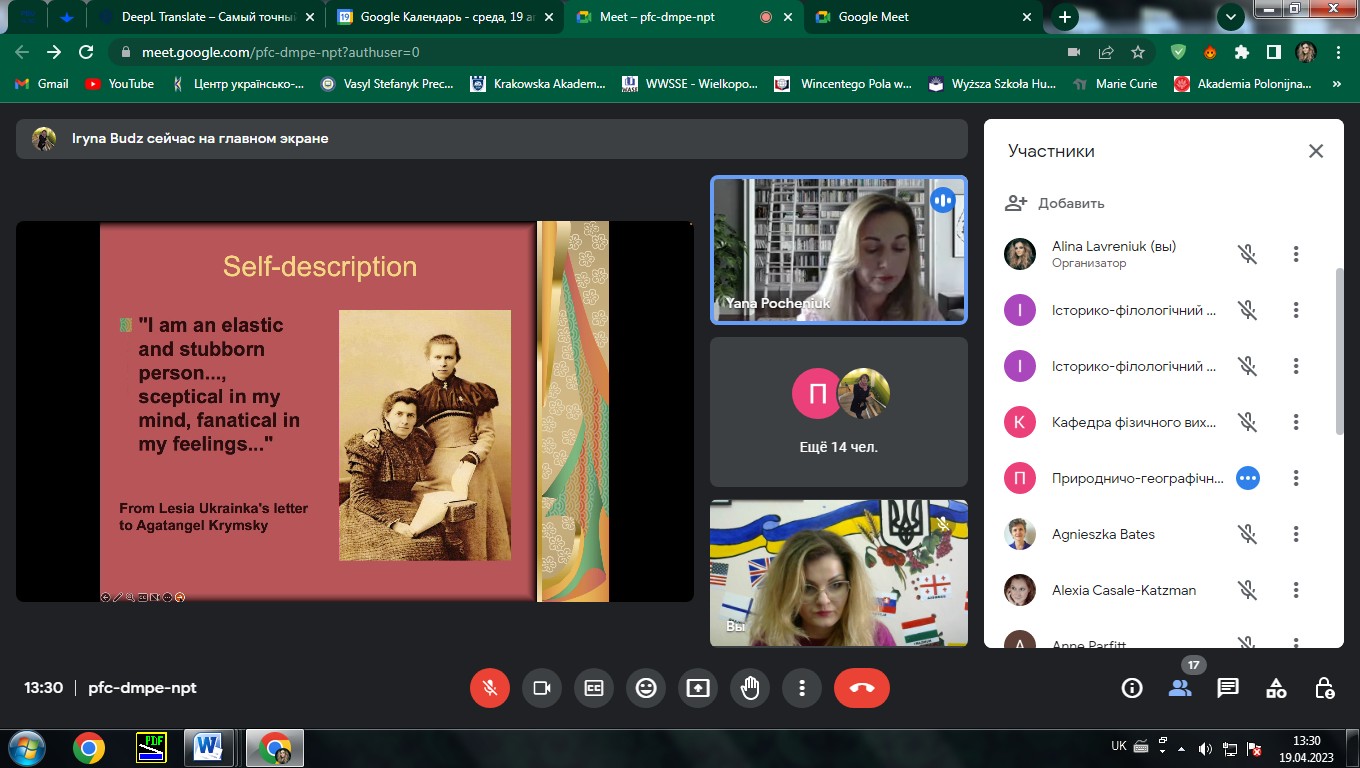Toggle the participants panel people icon
Screen dimensions: 1360x768
click(x=1180, y=688)
